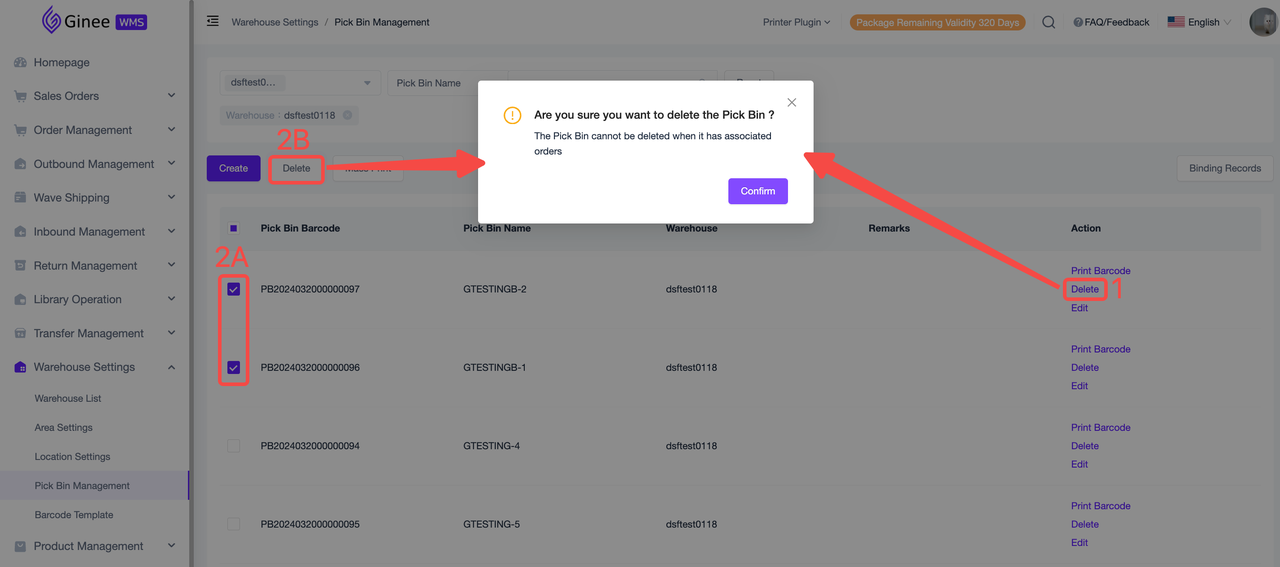Go to Barcode Template menu item
This screenshot has height=567, width=1280.
coord(74,515)
